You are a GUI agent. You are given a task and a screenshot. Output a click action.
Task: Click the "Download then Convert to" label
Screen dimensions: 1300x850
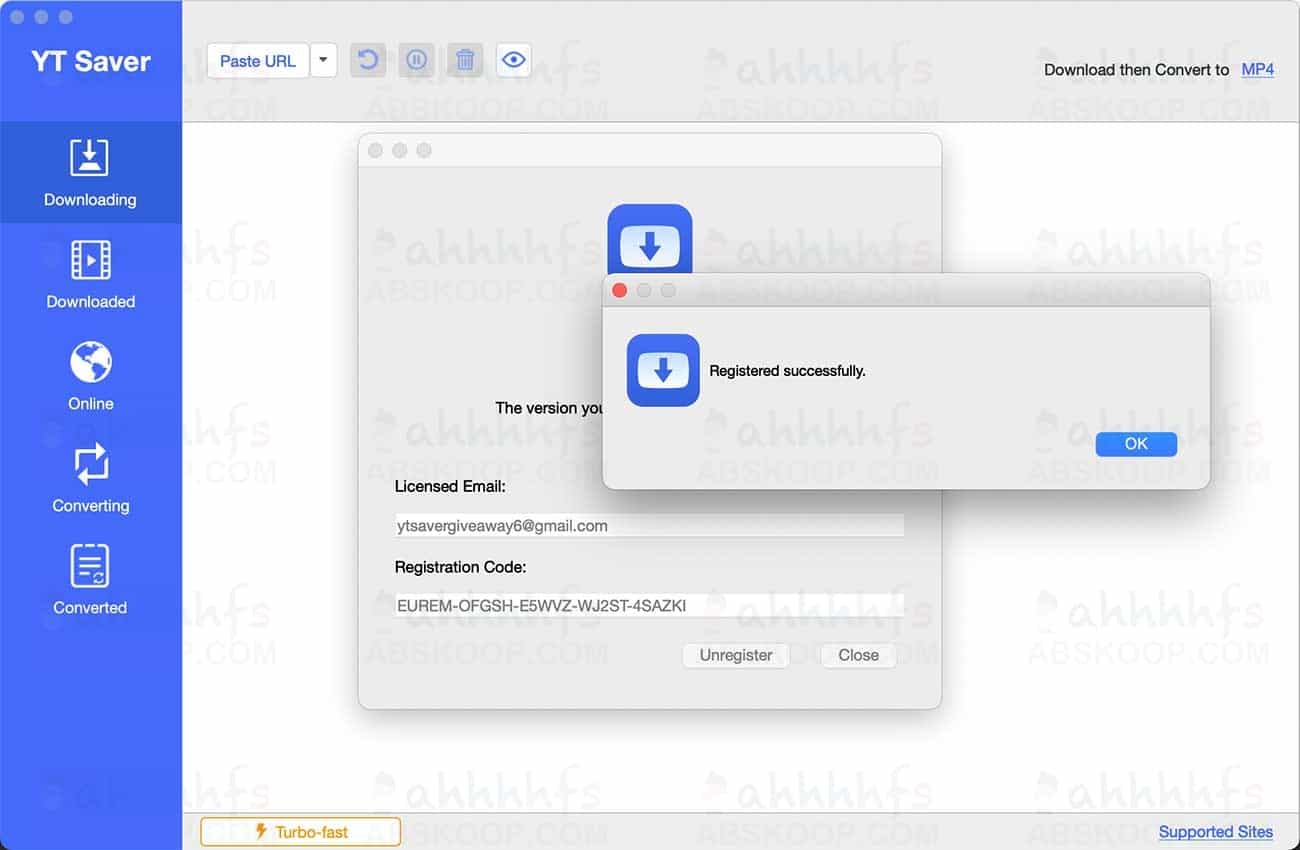click(x=1136, y=70)
